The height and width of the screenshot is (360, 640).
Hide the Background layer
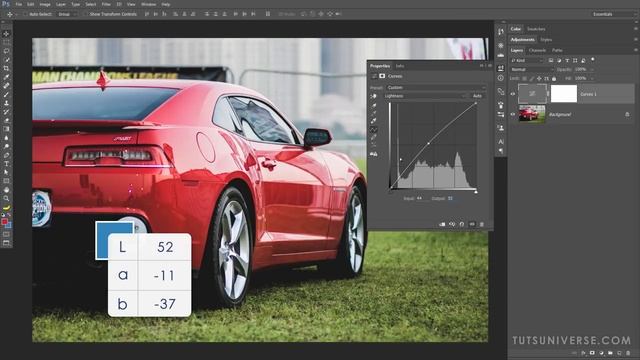(x=513, y=114)
